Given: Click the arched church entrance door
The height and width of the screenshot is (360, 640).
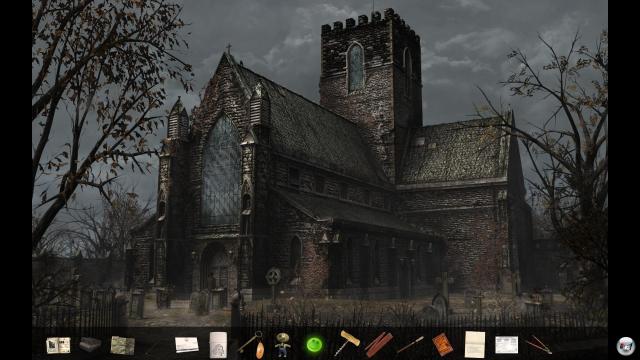Looking at the screenshot, I should click(x=215, y=267).
